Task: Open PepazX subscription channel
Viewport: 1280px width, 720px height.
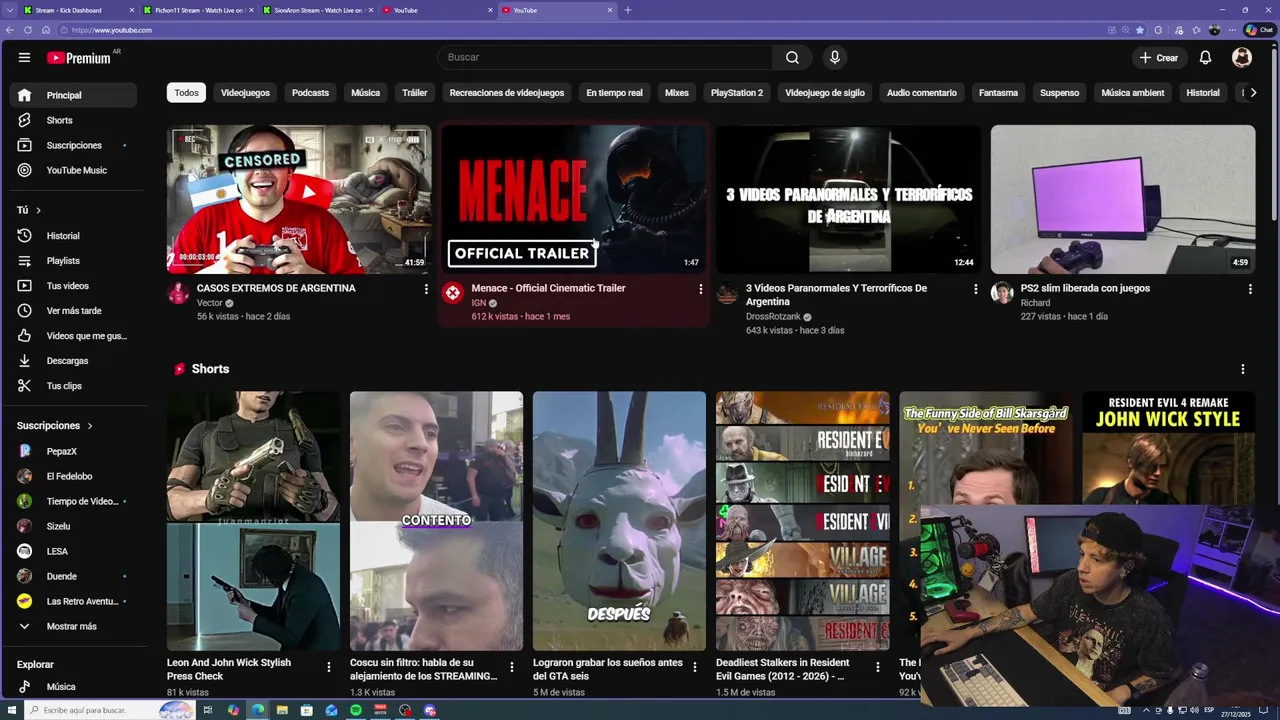Action: [73, 451]
